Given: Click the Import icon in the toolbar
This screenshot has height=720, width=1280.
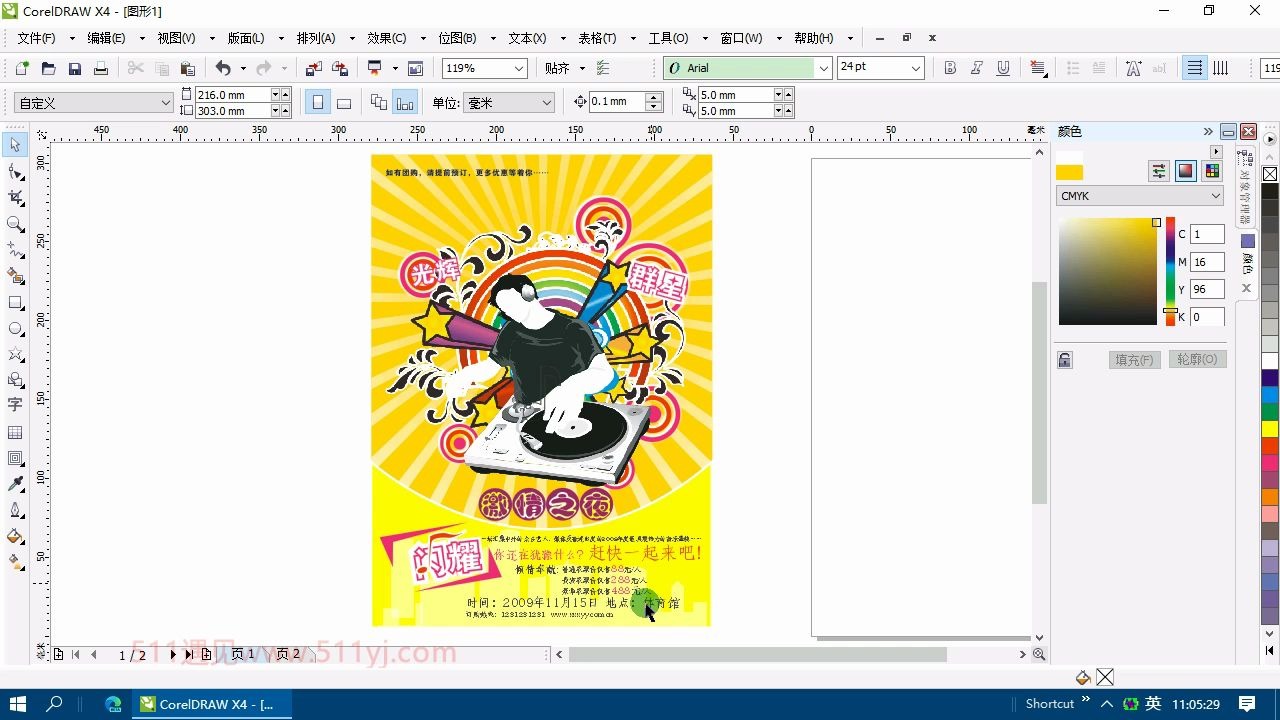Looking at the screenshot, I should click(314, 68).
